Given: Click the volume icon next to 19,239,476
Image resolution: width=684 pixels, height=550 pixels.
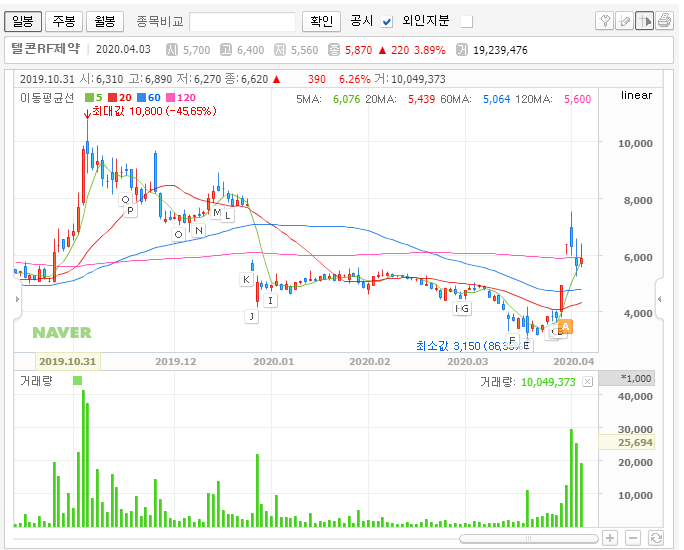Looking at the screenshot, I should coord(462,50).
